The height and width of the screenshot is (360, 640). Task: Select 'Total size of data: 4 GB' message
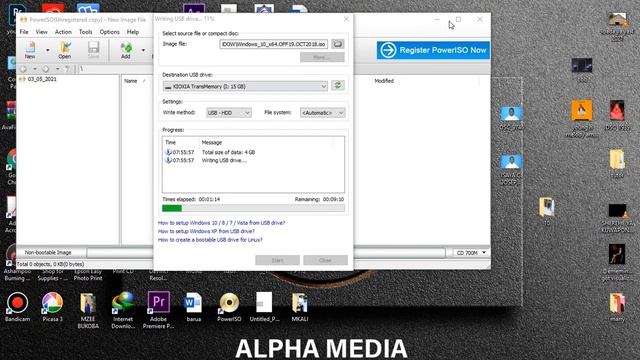(228, 152)
